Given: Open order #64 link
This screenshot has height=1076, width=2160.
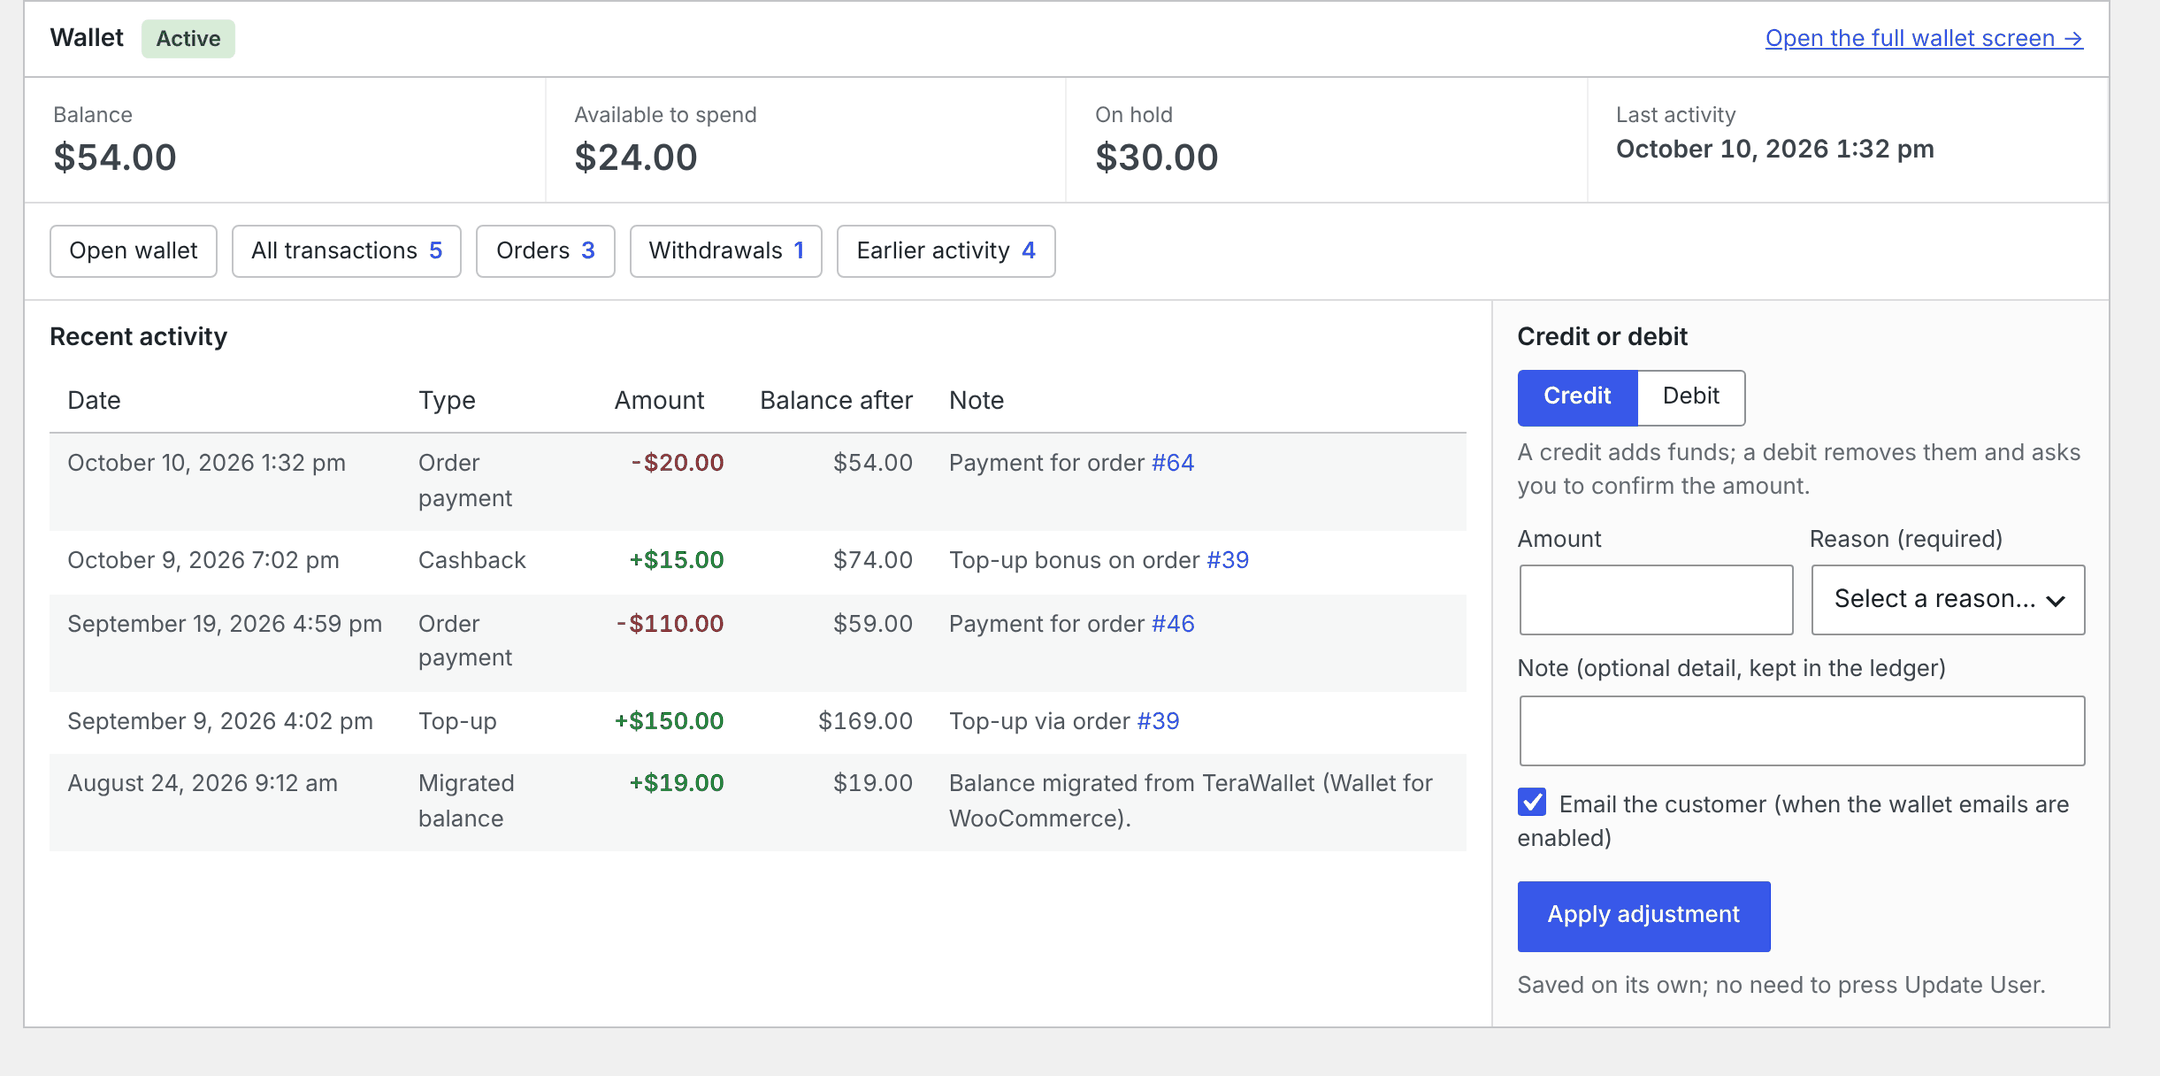Looking at the screenshot, I should pos(1173,463).
